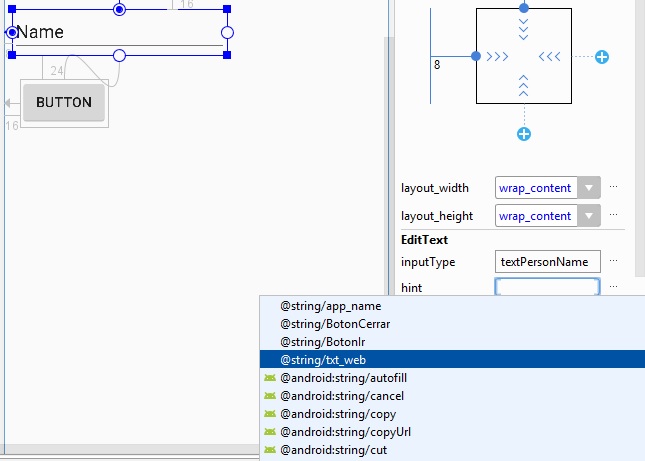This screenshot has height=461, width=645.
Task: Click the inputType textPersonName field
Action: (x=547, y=262)
